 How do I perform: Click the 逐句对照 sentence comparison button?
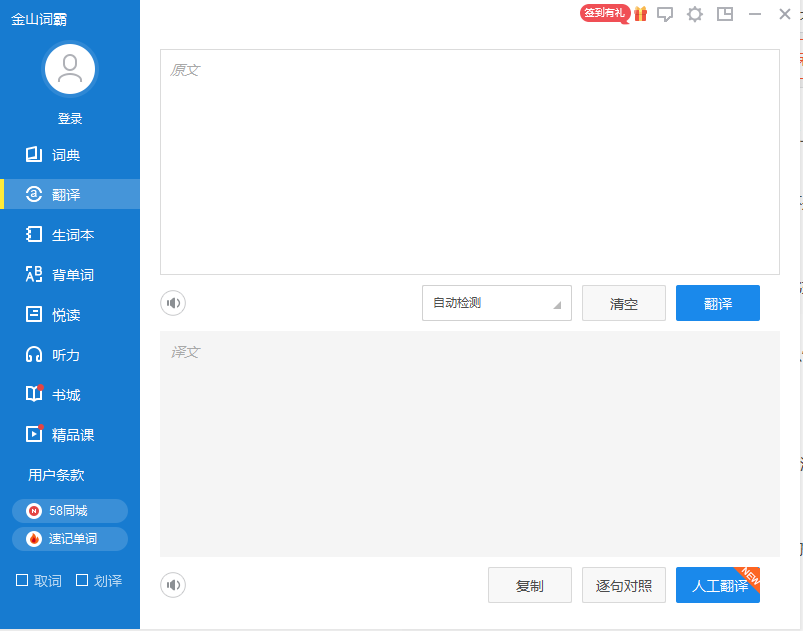pyautogui.click(x=624, y=585)
